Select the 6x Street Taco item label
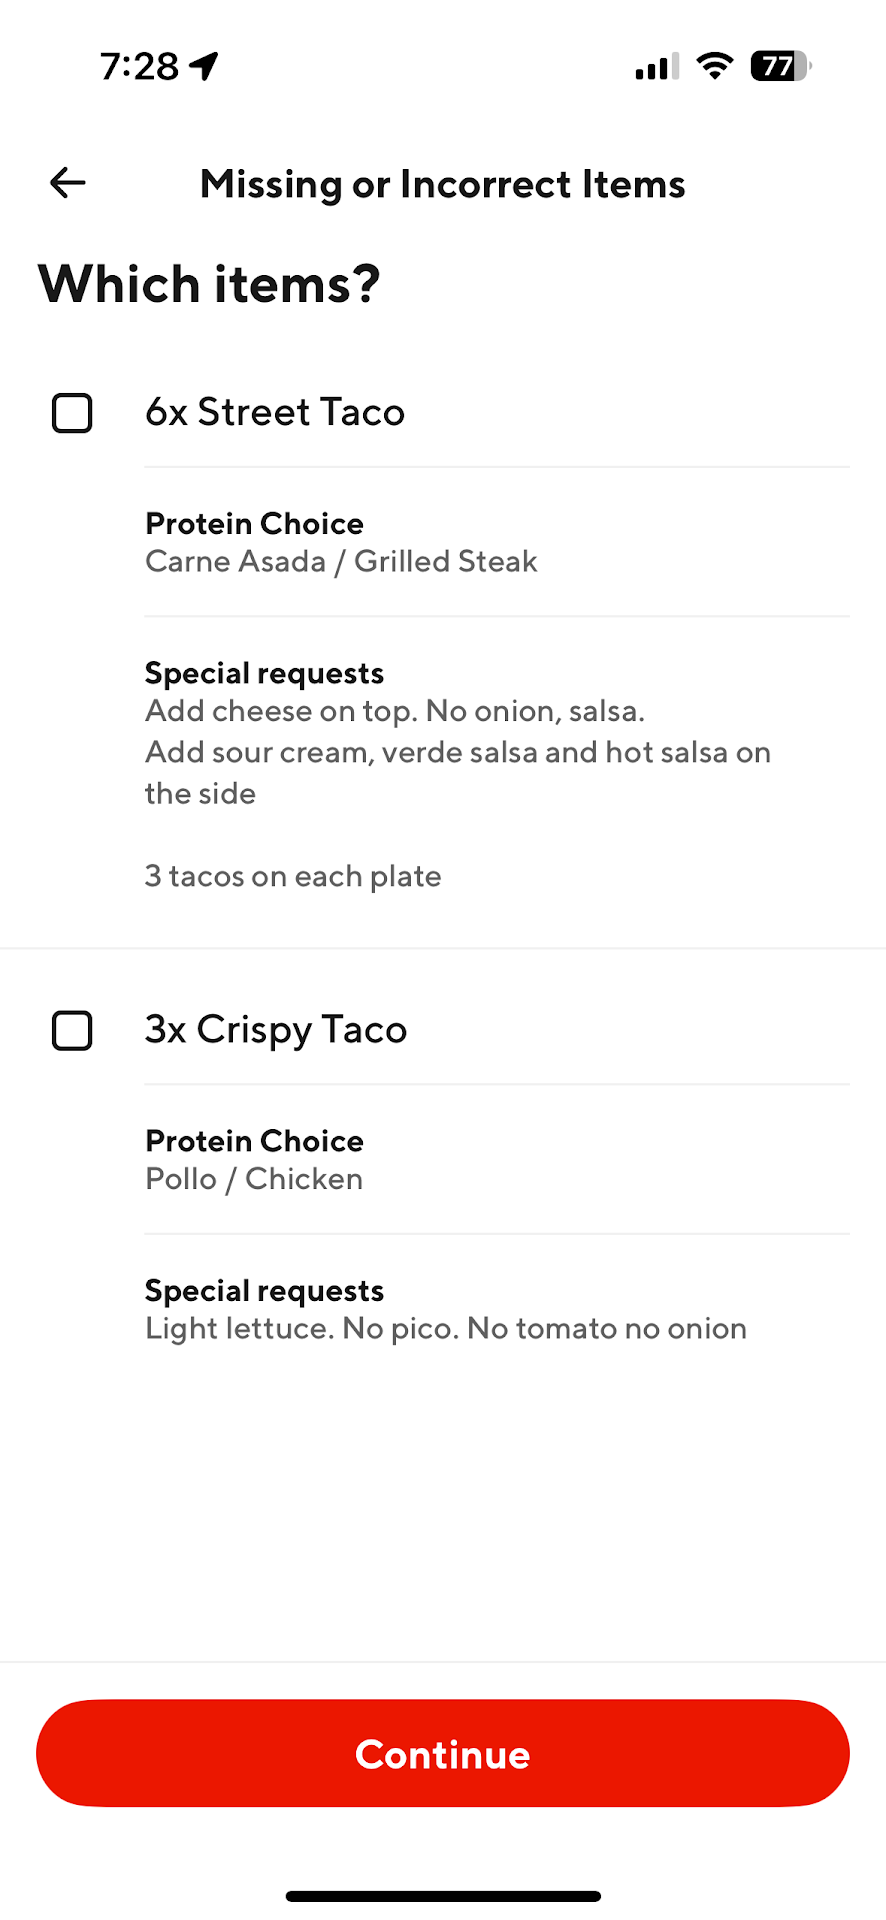 [275, 412]
